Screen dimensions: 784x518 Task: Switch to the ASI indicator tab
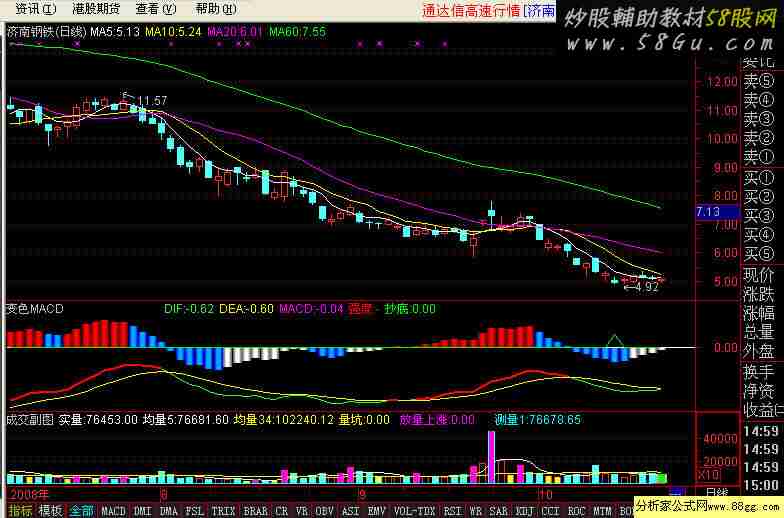point(350,511)
